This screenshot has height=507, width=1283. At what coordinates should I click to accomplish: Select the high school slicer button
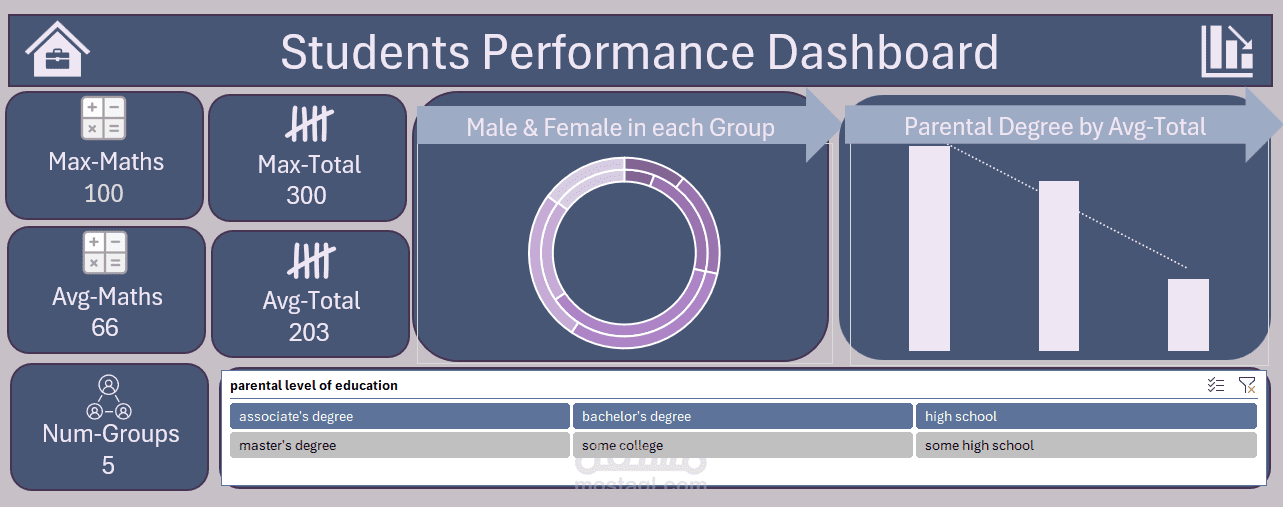pyautogui.click(x=1086, y=416)
